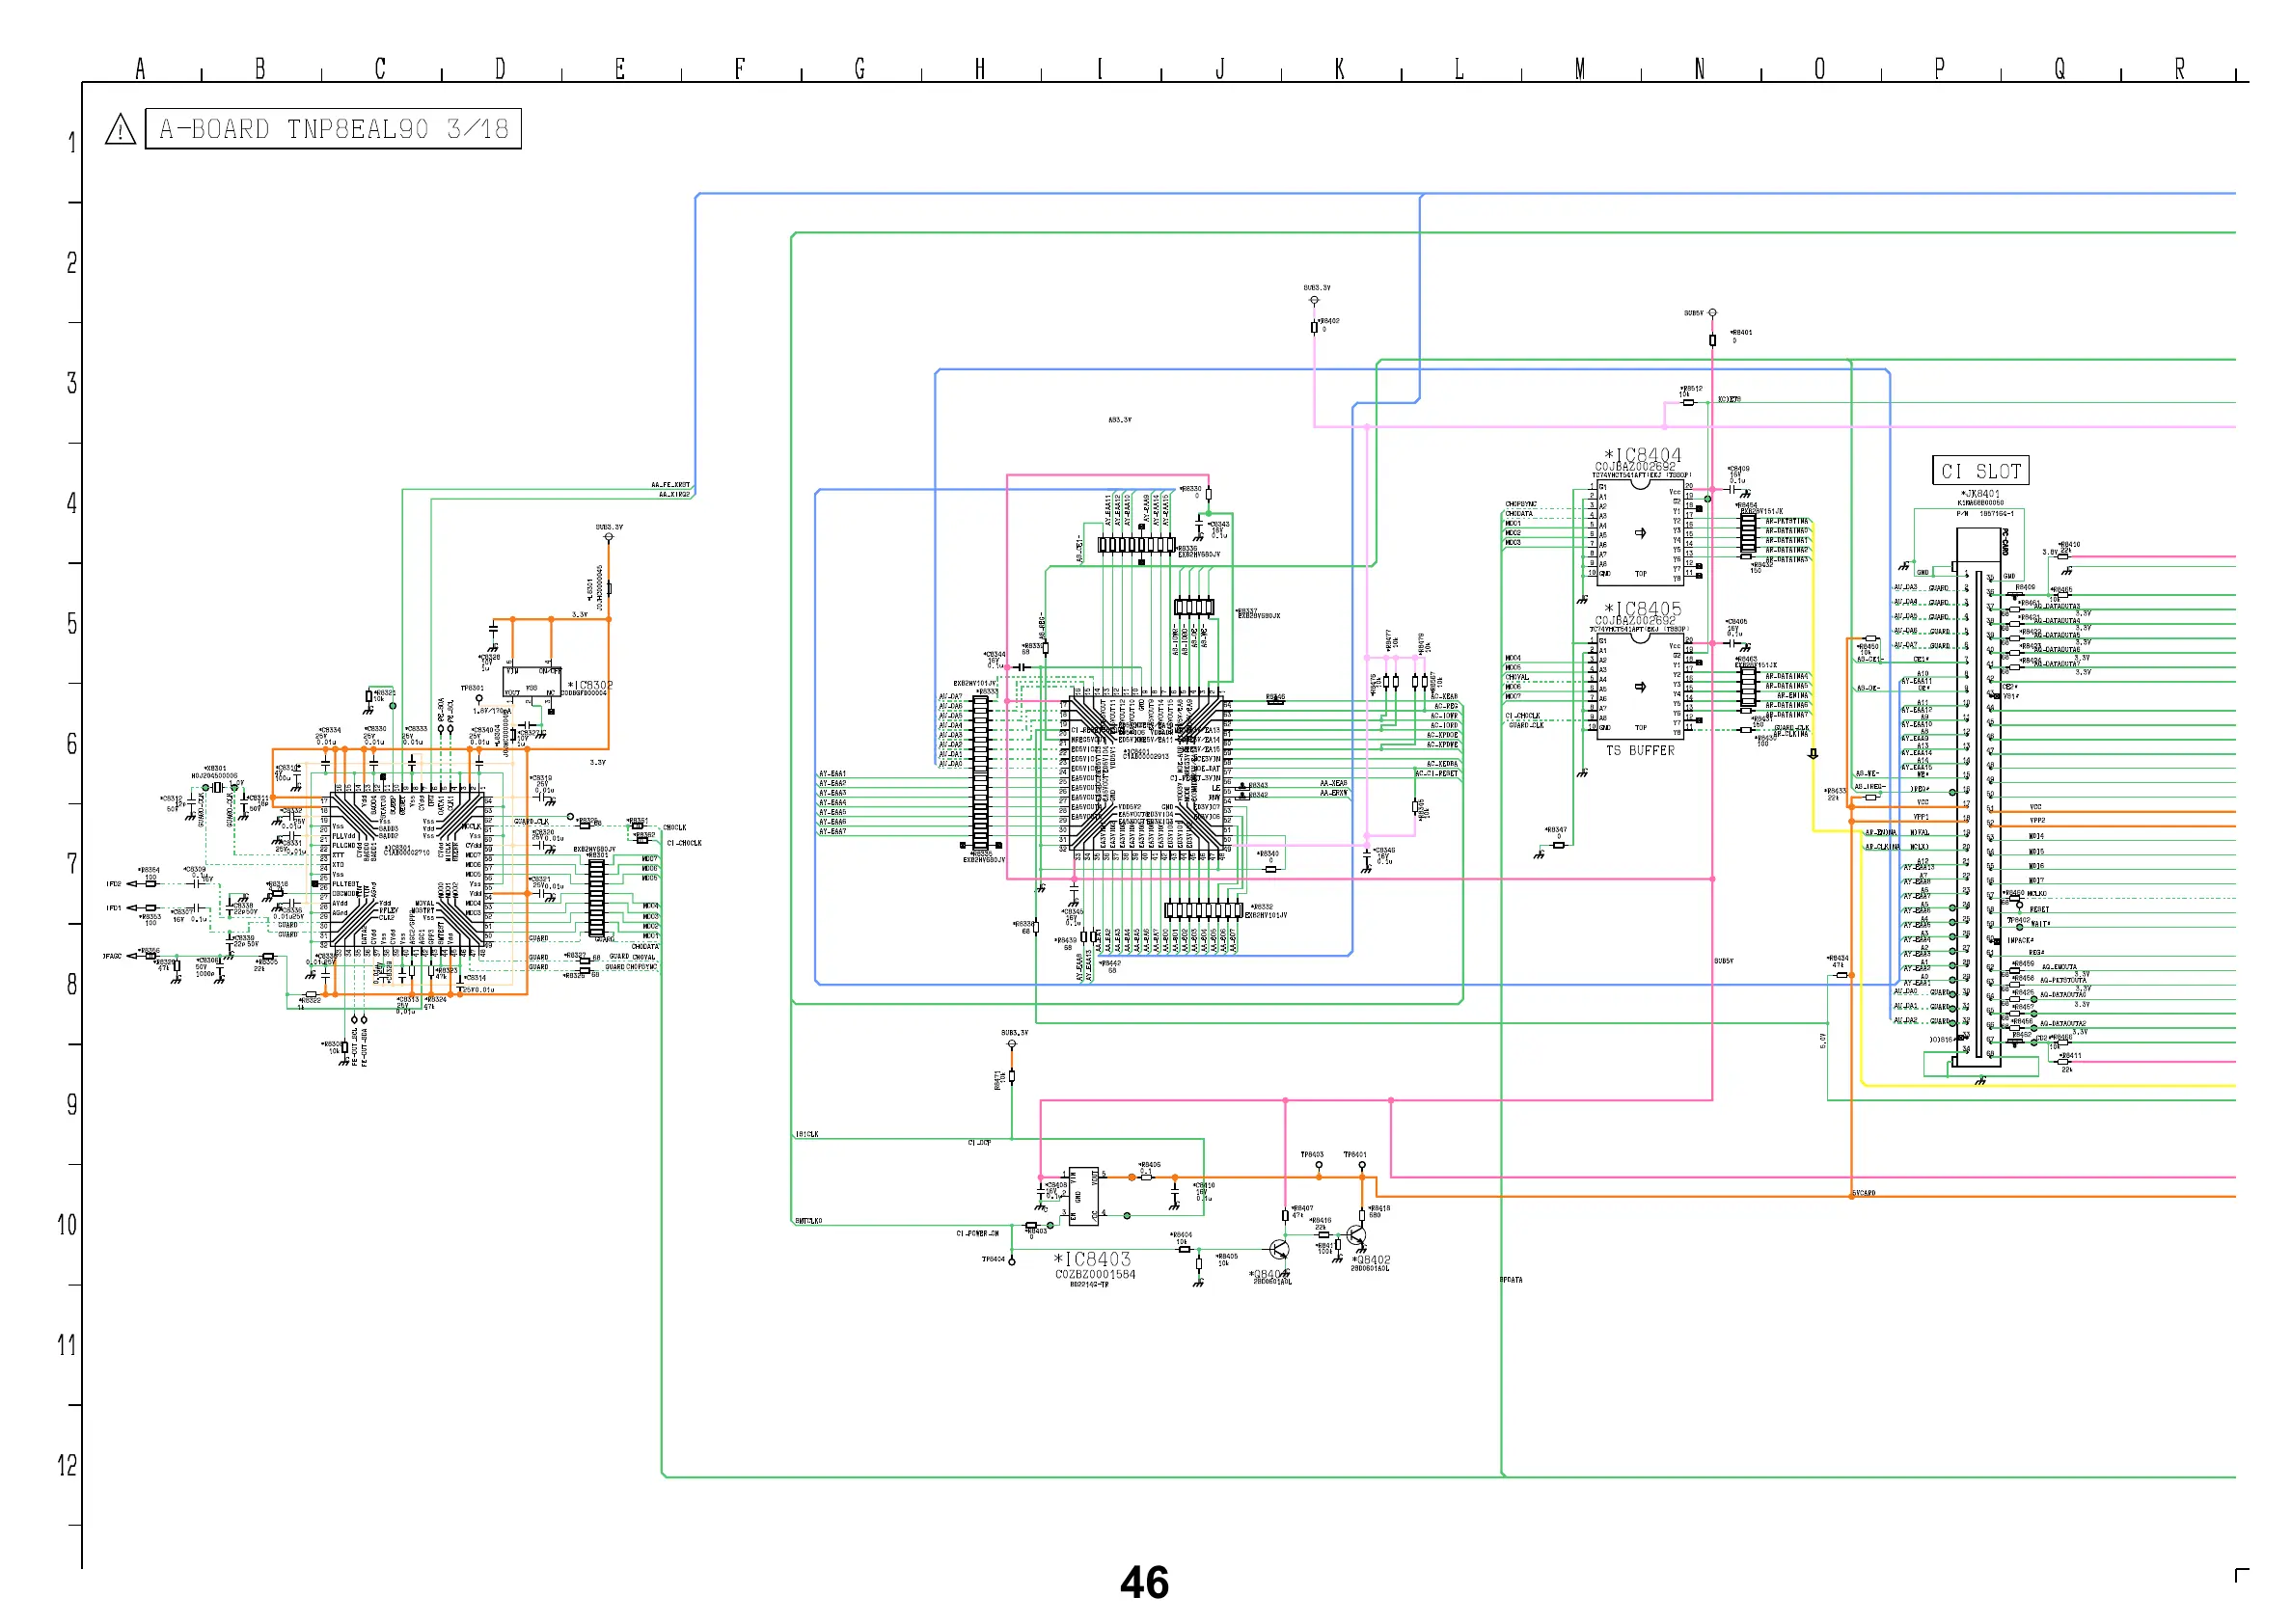
Task: Click the A-BOARD TNP8EAL90 3/18 title box
Action: [333, 129]
